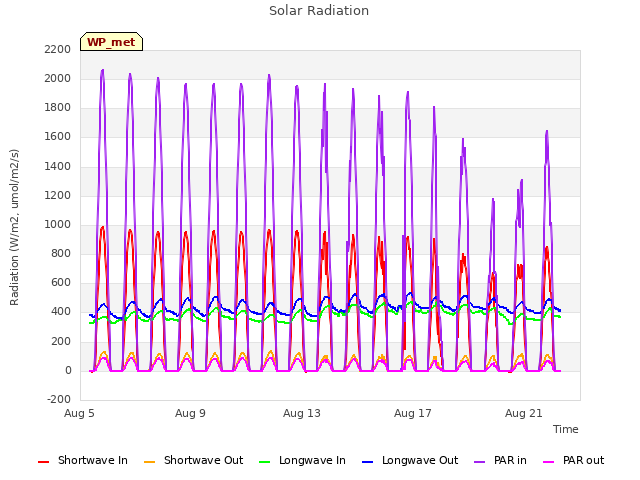640x480 pixels.
Task: Click the 2200 y-axis tick label
Action: 58,49
